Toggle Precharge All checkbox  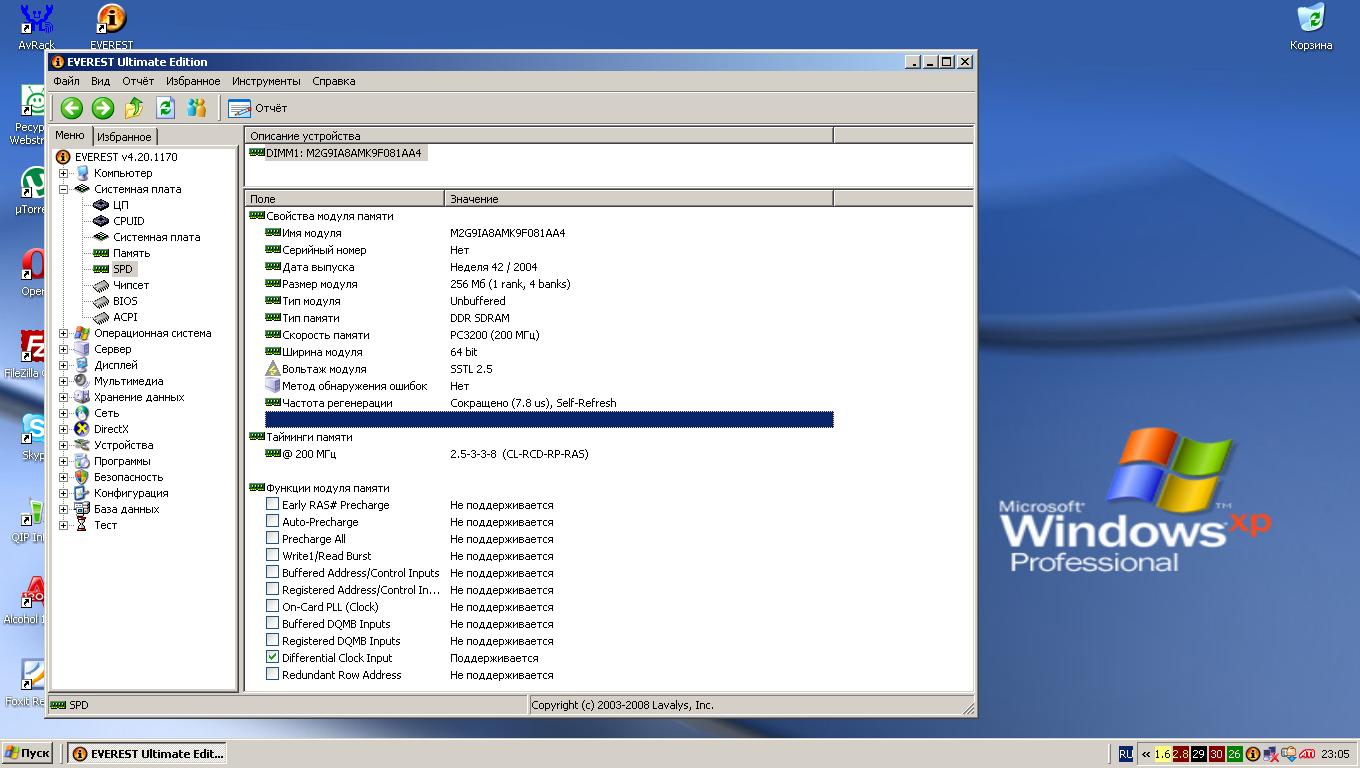272,539
